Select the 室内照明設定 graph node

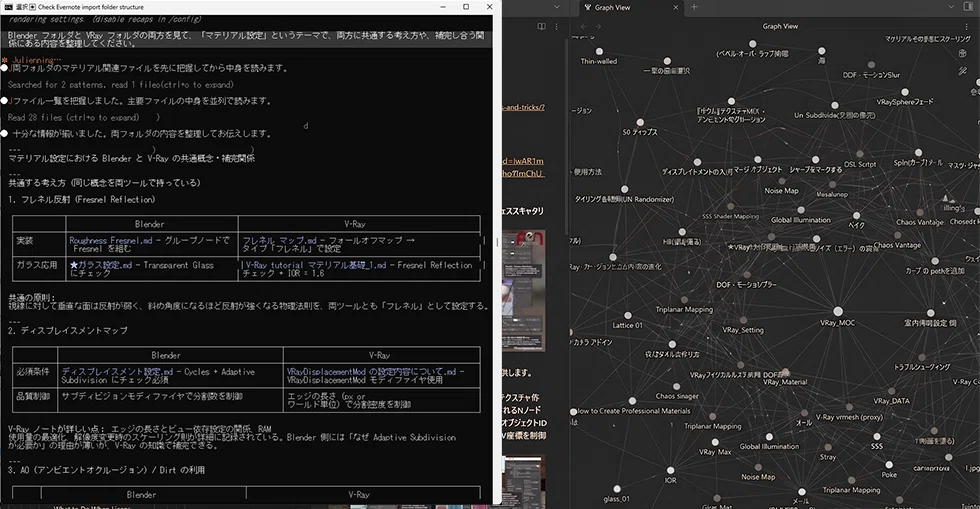click(930, 313)
